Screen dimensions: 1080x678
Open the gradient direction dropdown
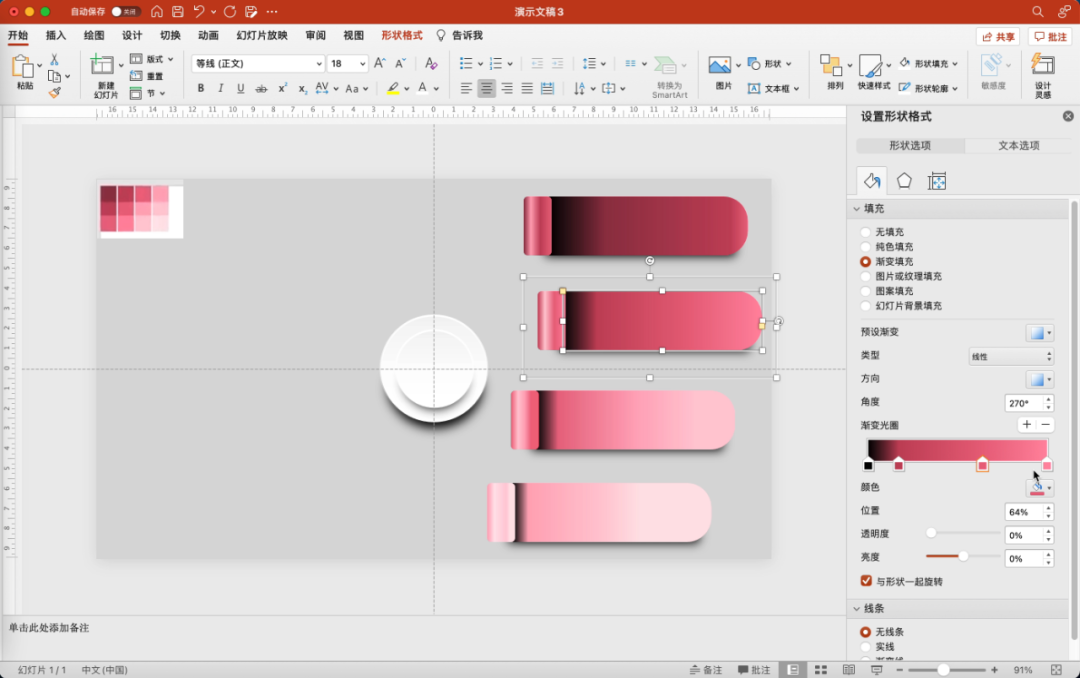1039,380
